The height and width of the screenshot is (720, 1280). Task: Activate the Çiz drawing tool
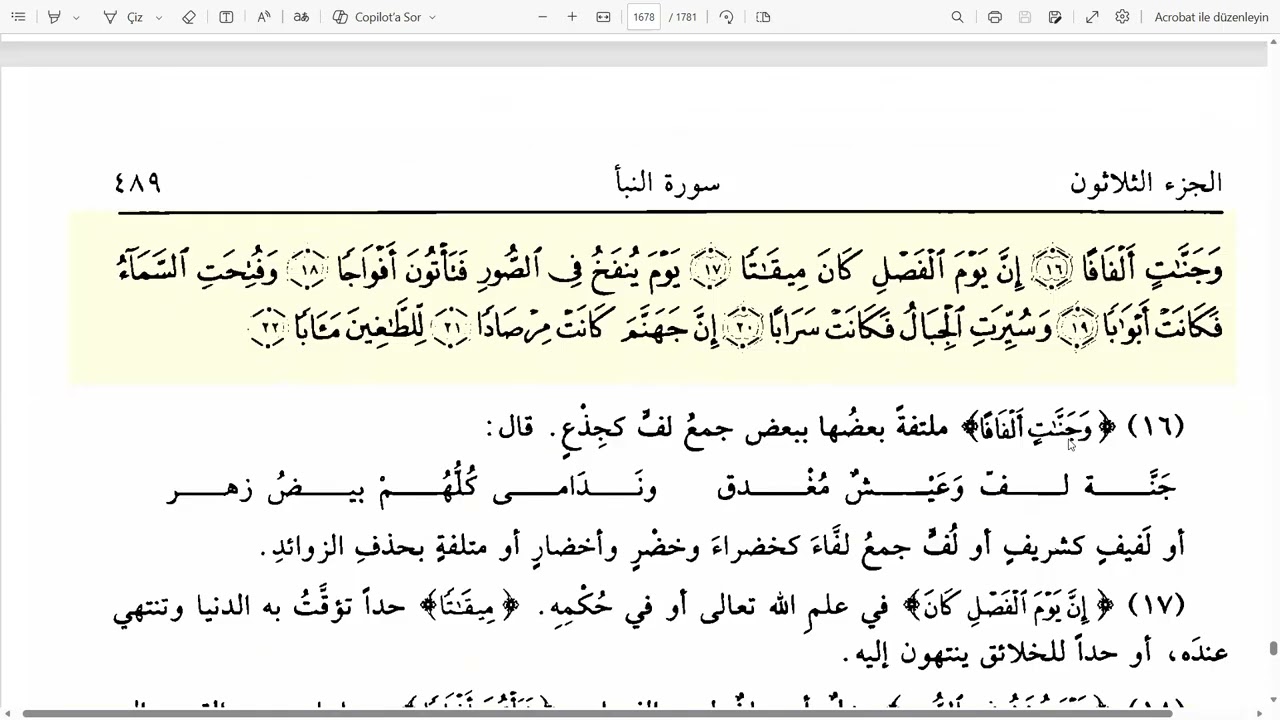point(124,17)
